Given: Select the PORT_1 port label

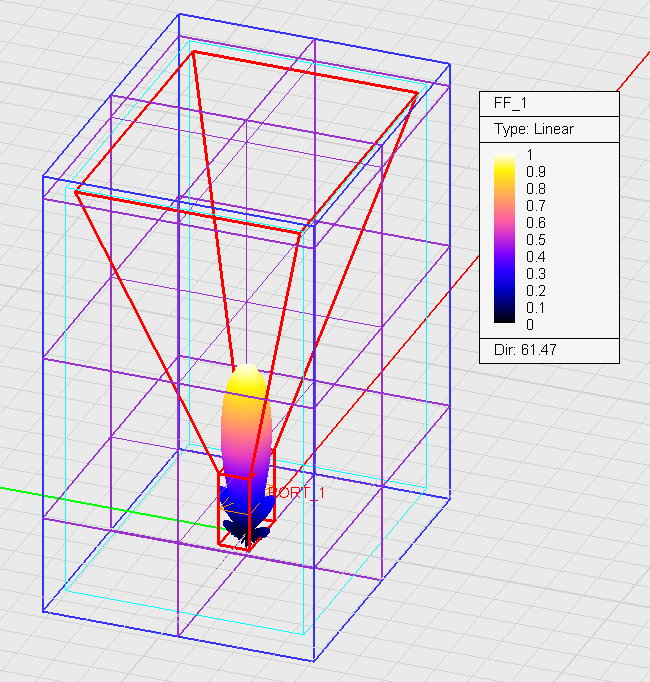Looking at the screenshot, I should pyautogui.click(x=297, y=493).
